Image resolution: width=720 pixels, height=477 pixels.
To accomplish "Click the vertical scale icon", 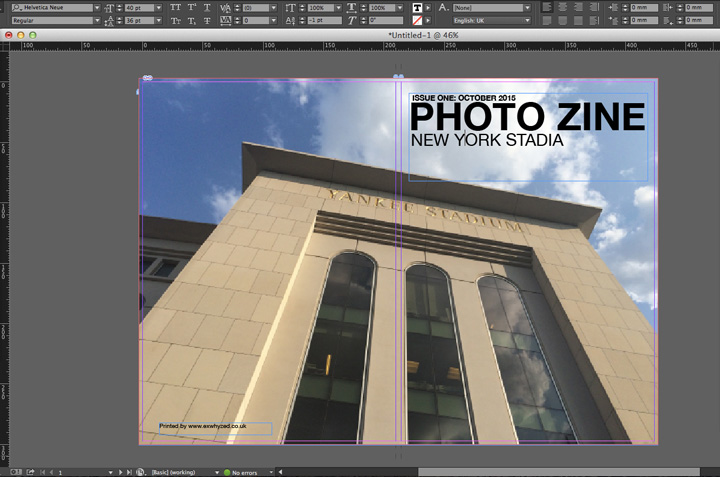I will [x=290, y=7].
